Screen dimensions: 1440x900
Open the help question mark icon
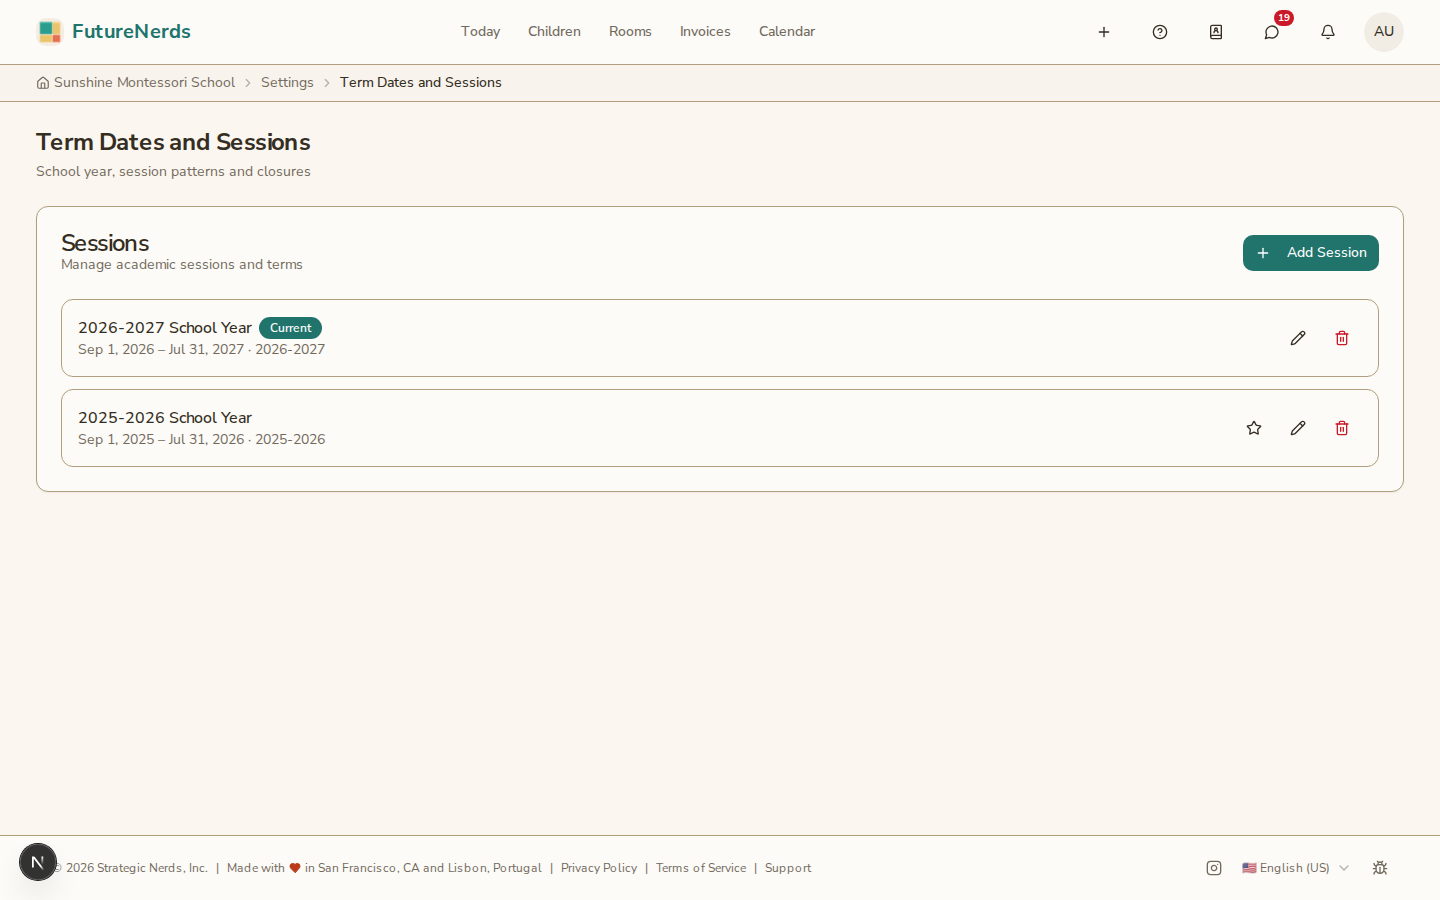1160,32
